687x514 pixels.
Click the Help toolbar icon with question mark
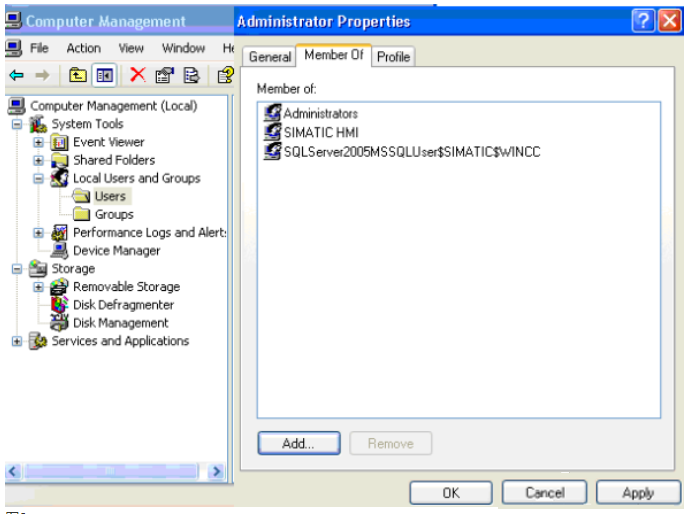pos(226,75)
